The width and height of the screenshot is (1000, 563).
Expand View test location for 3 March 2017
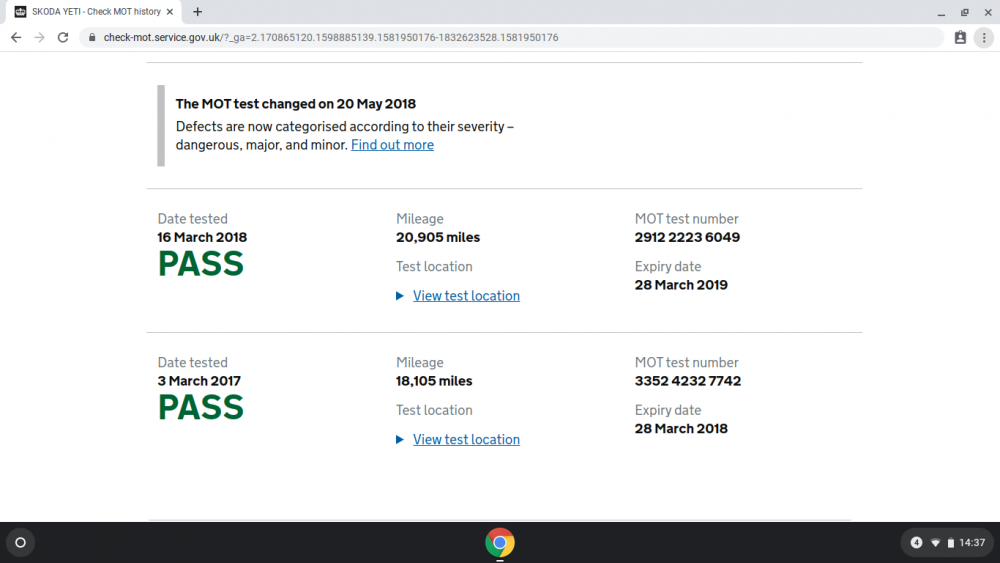pos(466,439)
